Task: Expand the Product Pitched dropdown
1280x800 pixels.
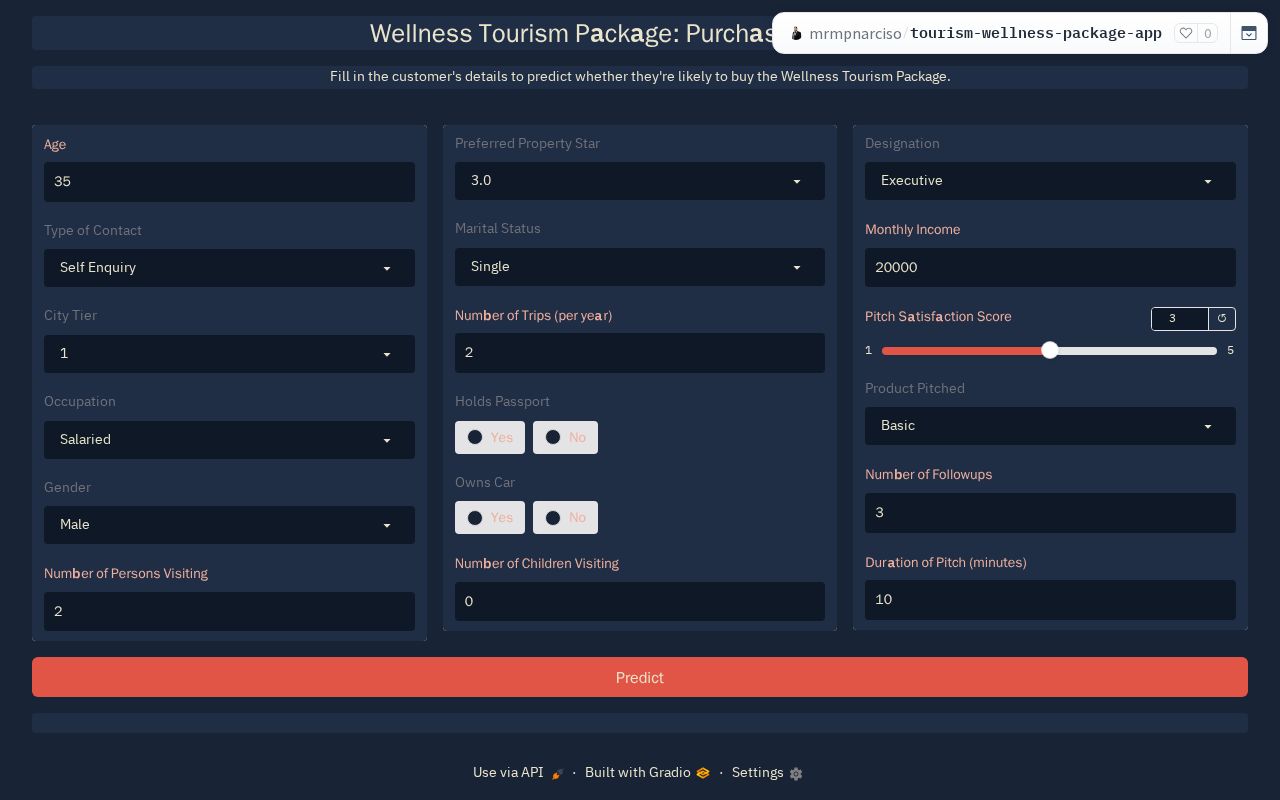Action: pyautogui.click(x=1050, y=426)
